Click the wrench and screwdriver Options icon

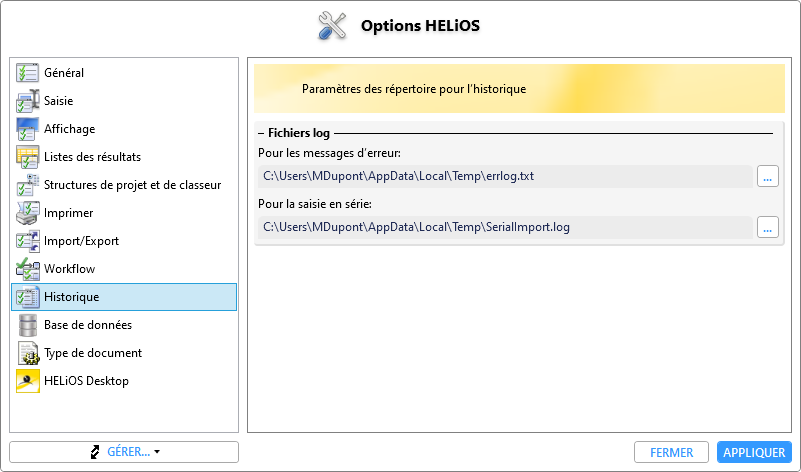tap(332, 26)
